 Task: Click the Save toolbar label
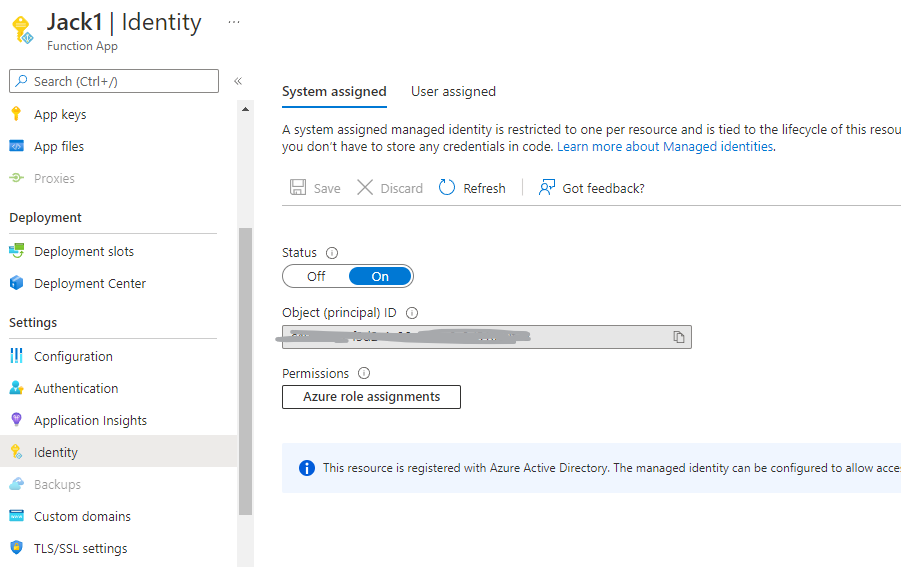(x=327, y=188)
